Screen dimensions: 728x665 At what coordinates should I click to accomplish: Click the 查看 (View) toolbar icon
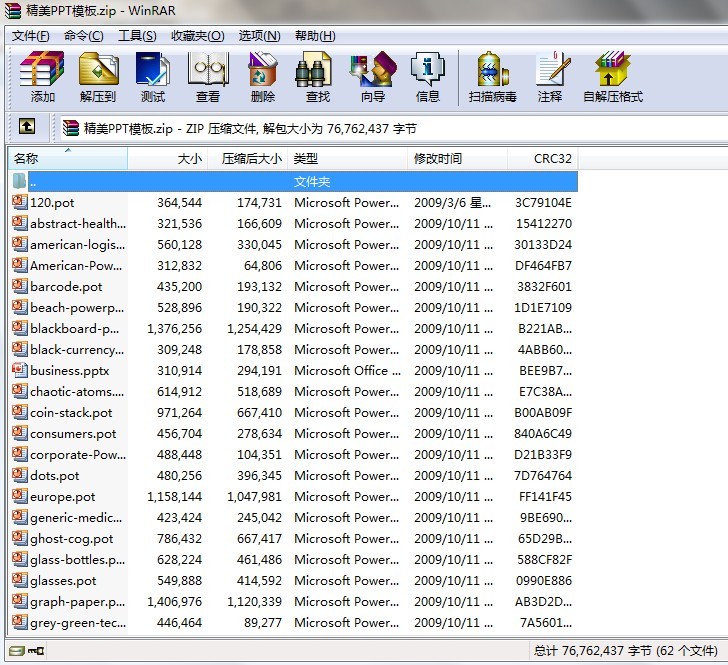pos(208,69)
